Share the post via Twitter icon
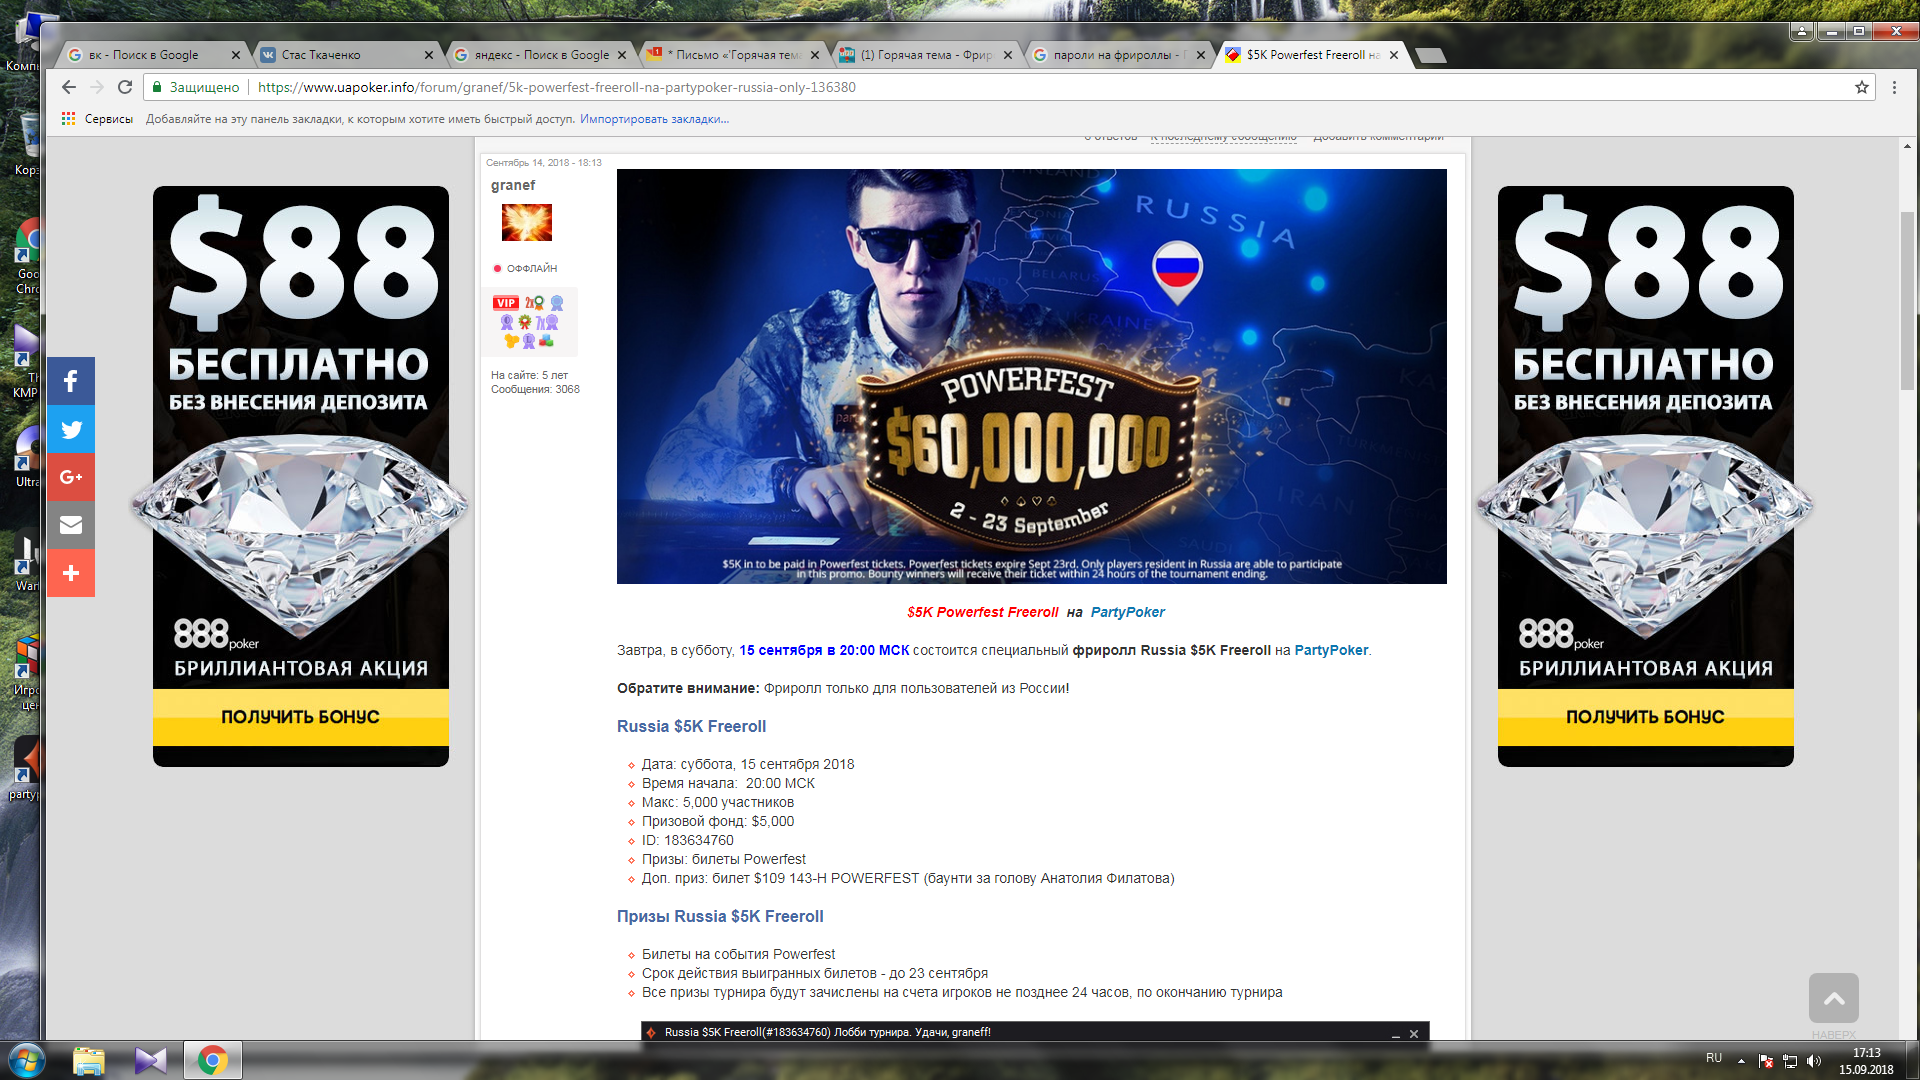The width and height of the screenshot is (1920, 1080). [x=71, y=429]
